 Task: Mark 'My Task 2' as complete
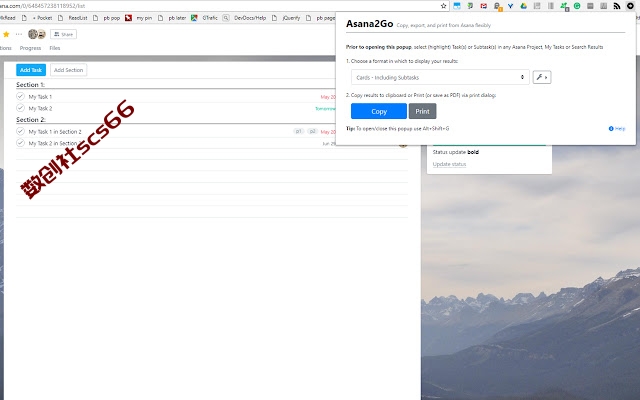coord(20,108)
